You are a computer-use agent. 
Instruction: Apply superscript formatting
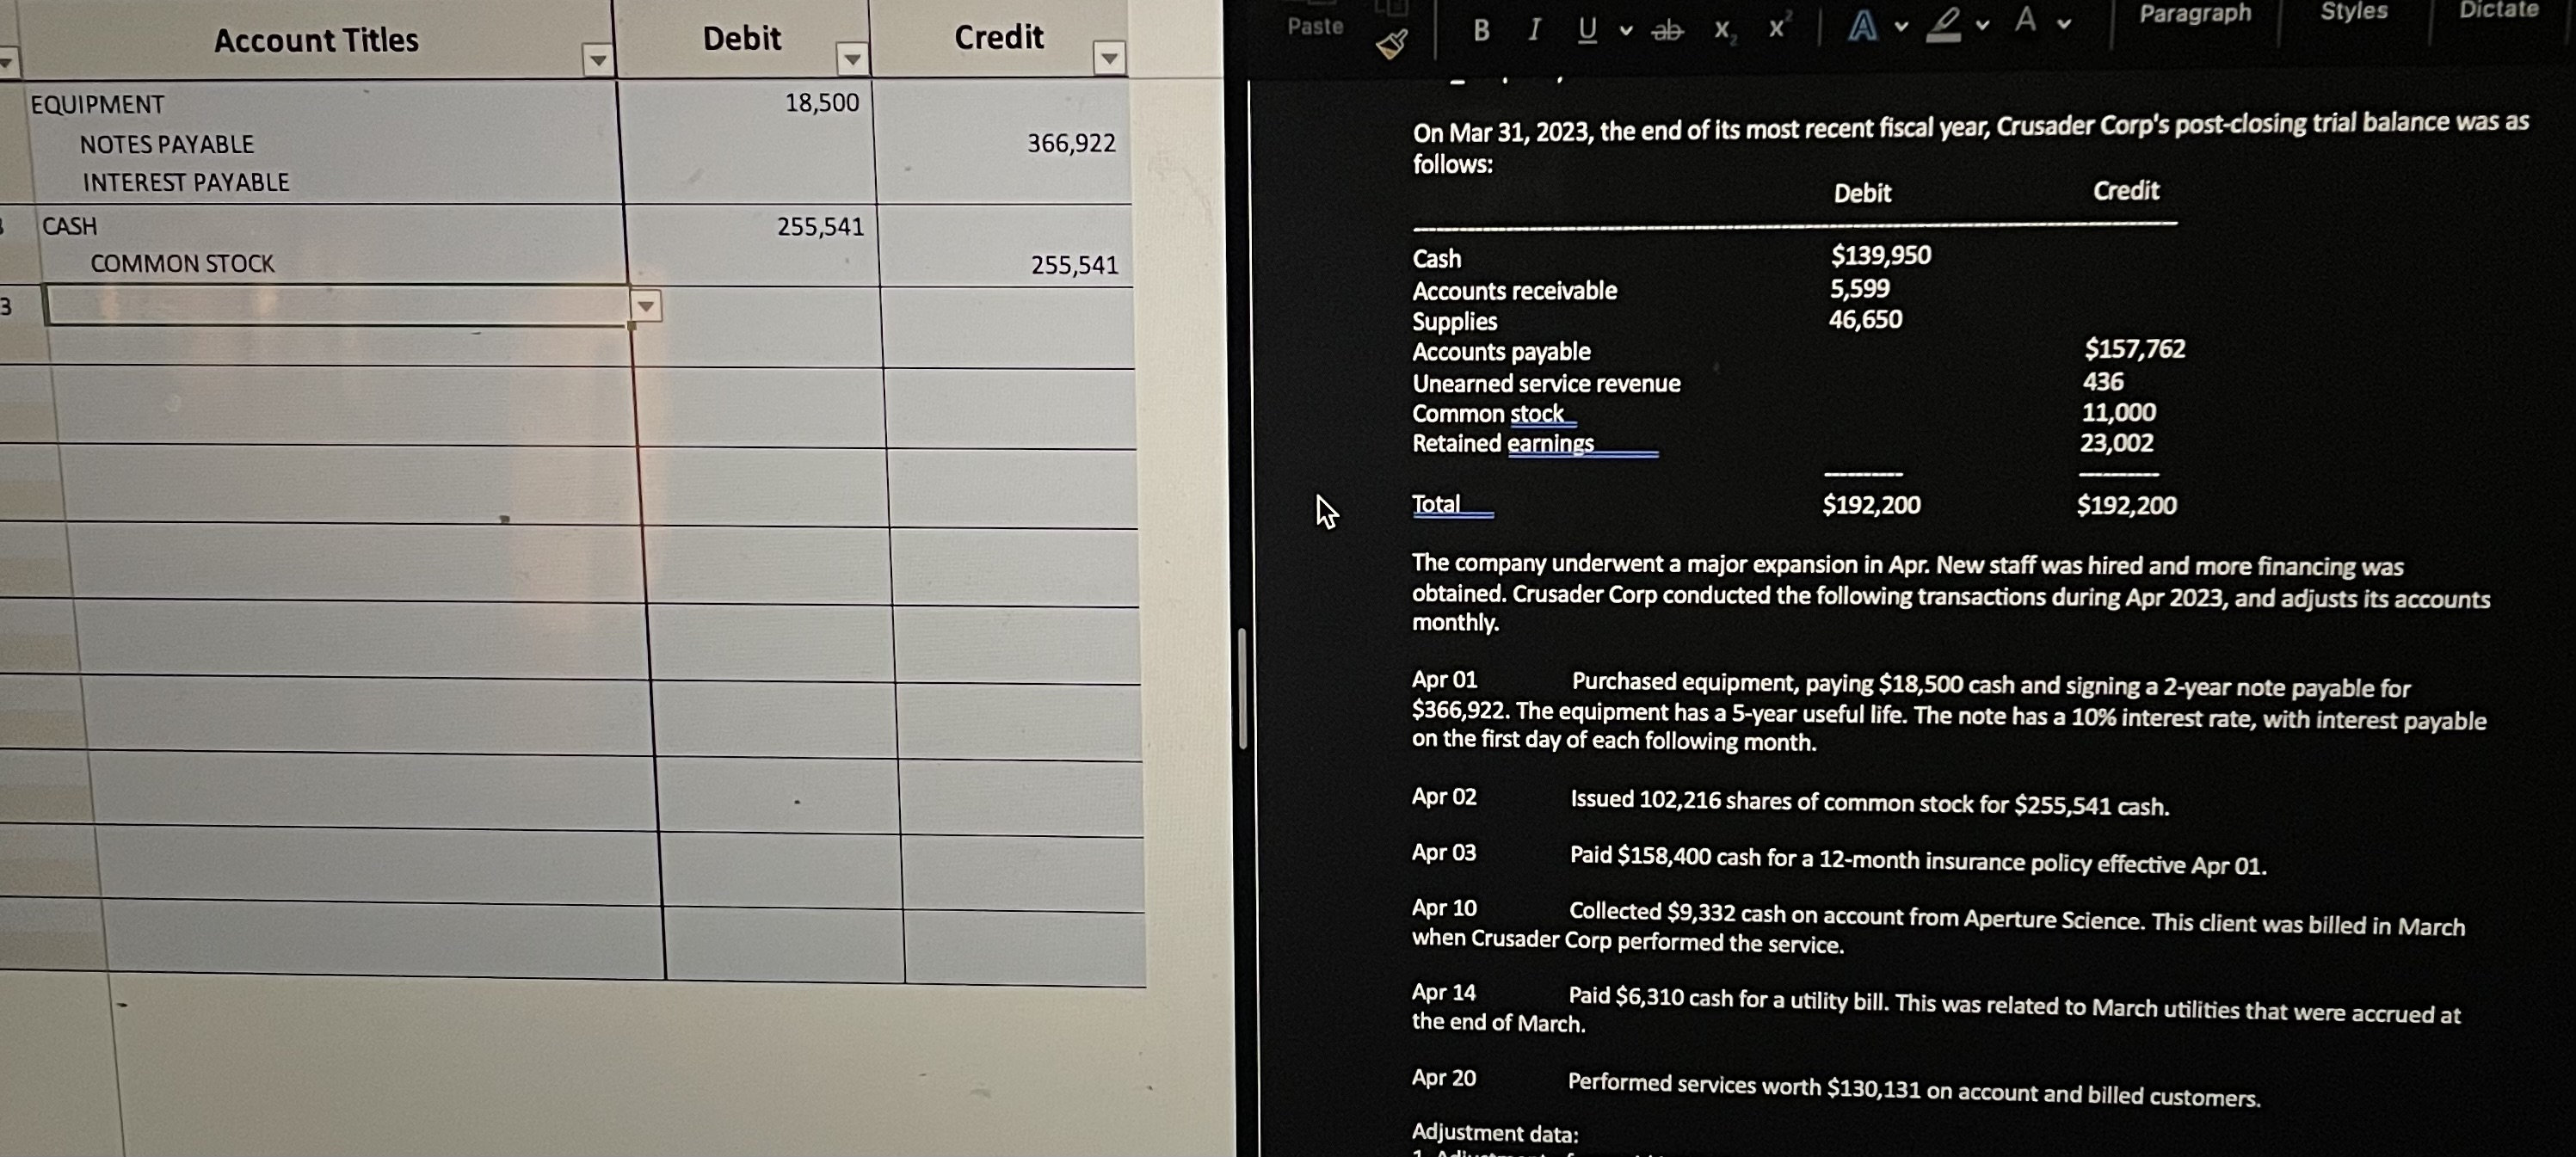[1777, 28]
